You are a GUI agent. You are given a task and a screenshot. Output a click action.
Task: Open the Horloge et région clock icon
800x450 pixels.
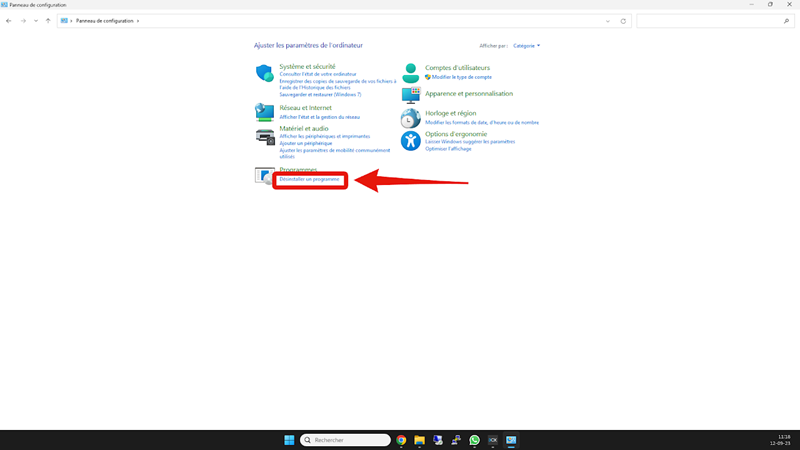pos(411,118)
